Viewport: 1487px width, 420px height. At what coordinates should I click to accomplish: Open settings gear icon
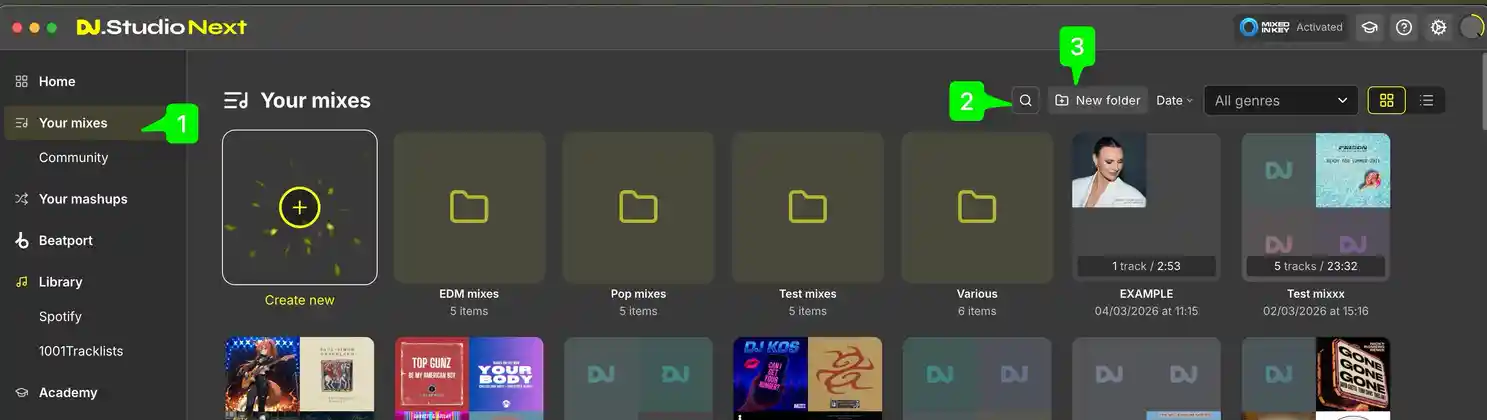point(1438,28)
